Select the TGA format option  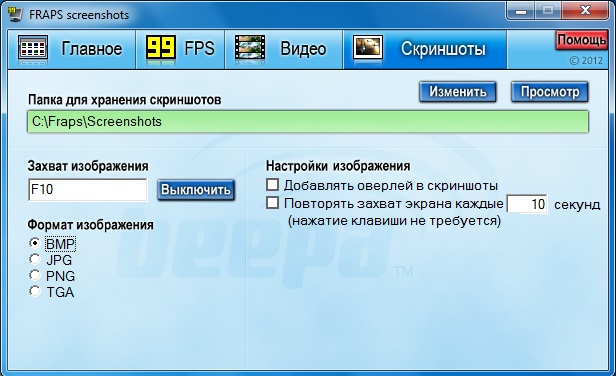(35, 292)
